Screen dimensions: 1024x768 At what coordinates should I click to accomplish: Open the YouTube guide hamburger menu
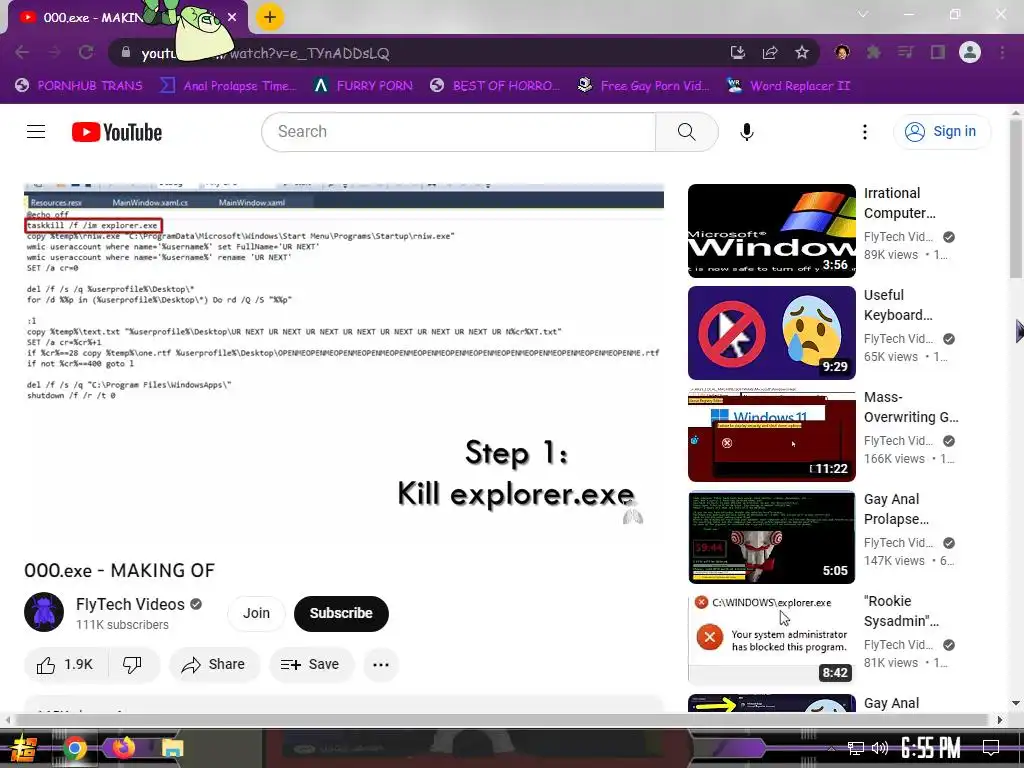click(x=36, y=132)
